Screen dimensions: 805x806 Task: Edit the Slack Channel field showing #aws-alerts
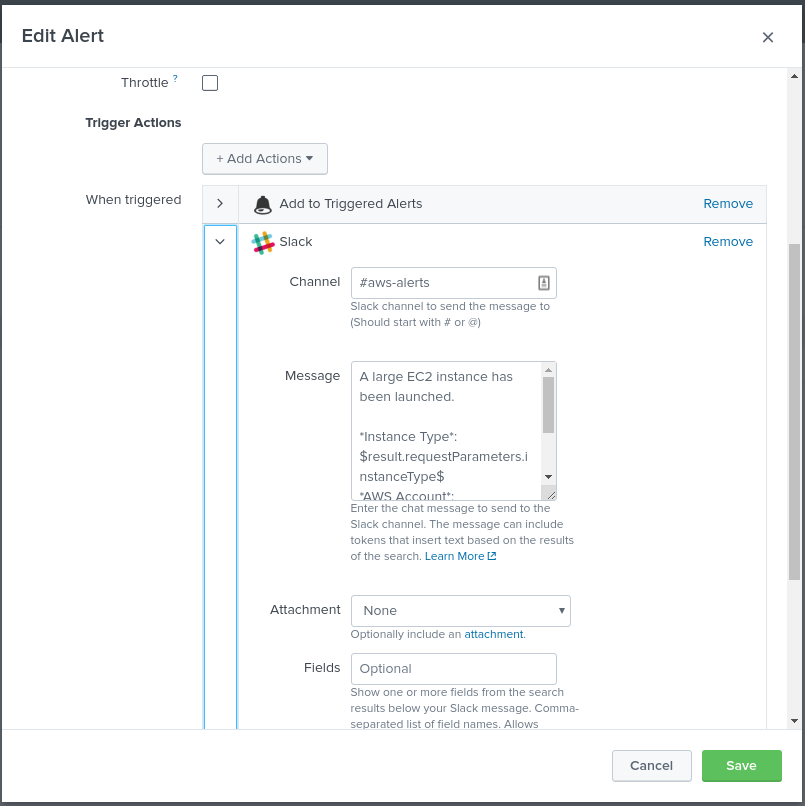coord(440,282)
